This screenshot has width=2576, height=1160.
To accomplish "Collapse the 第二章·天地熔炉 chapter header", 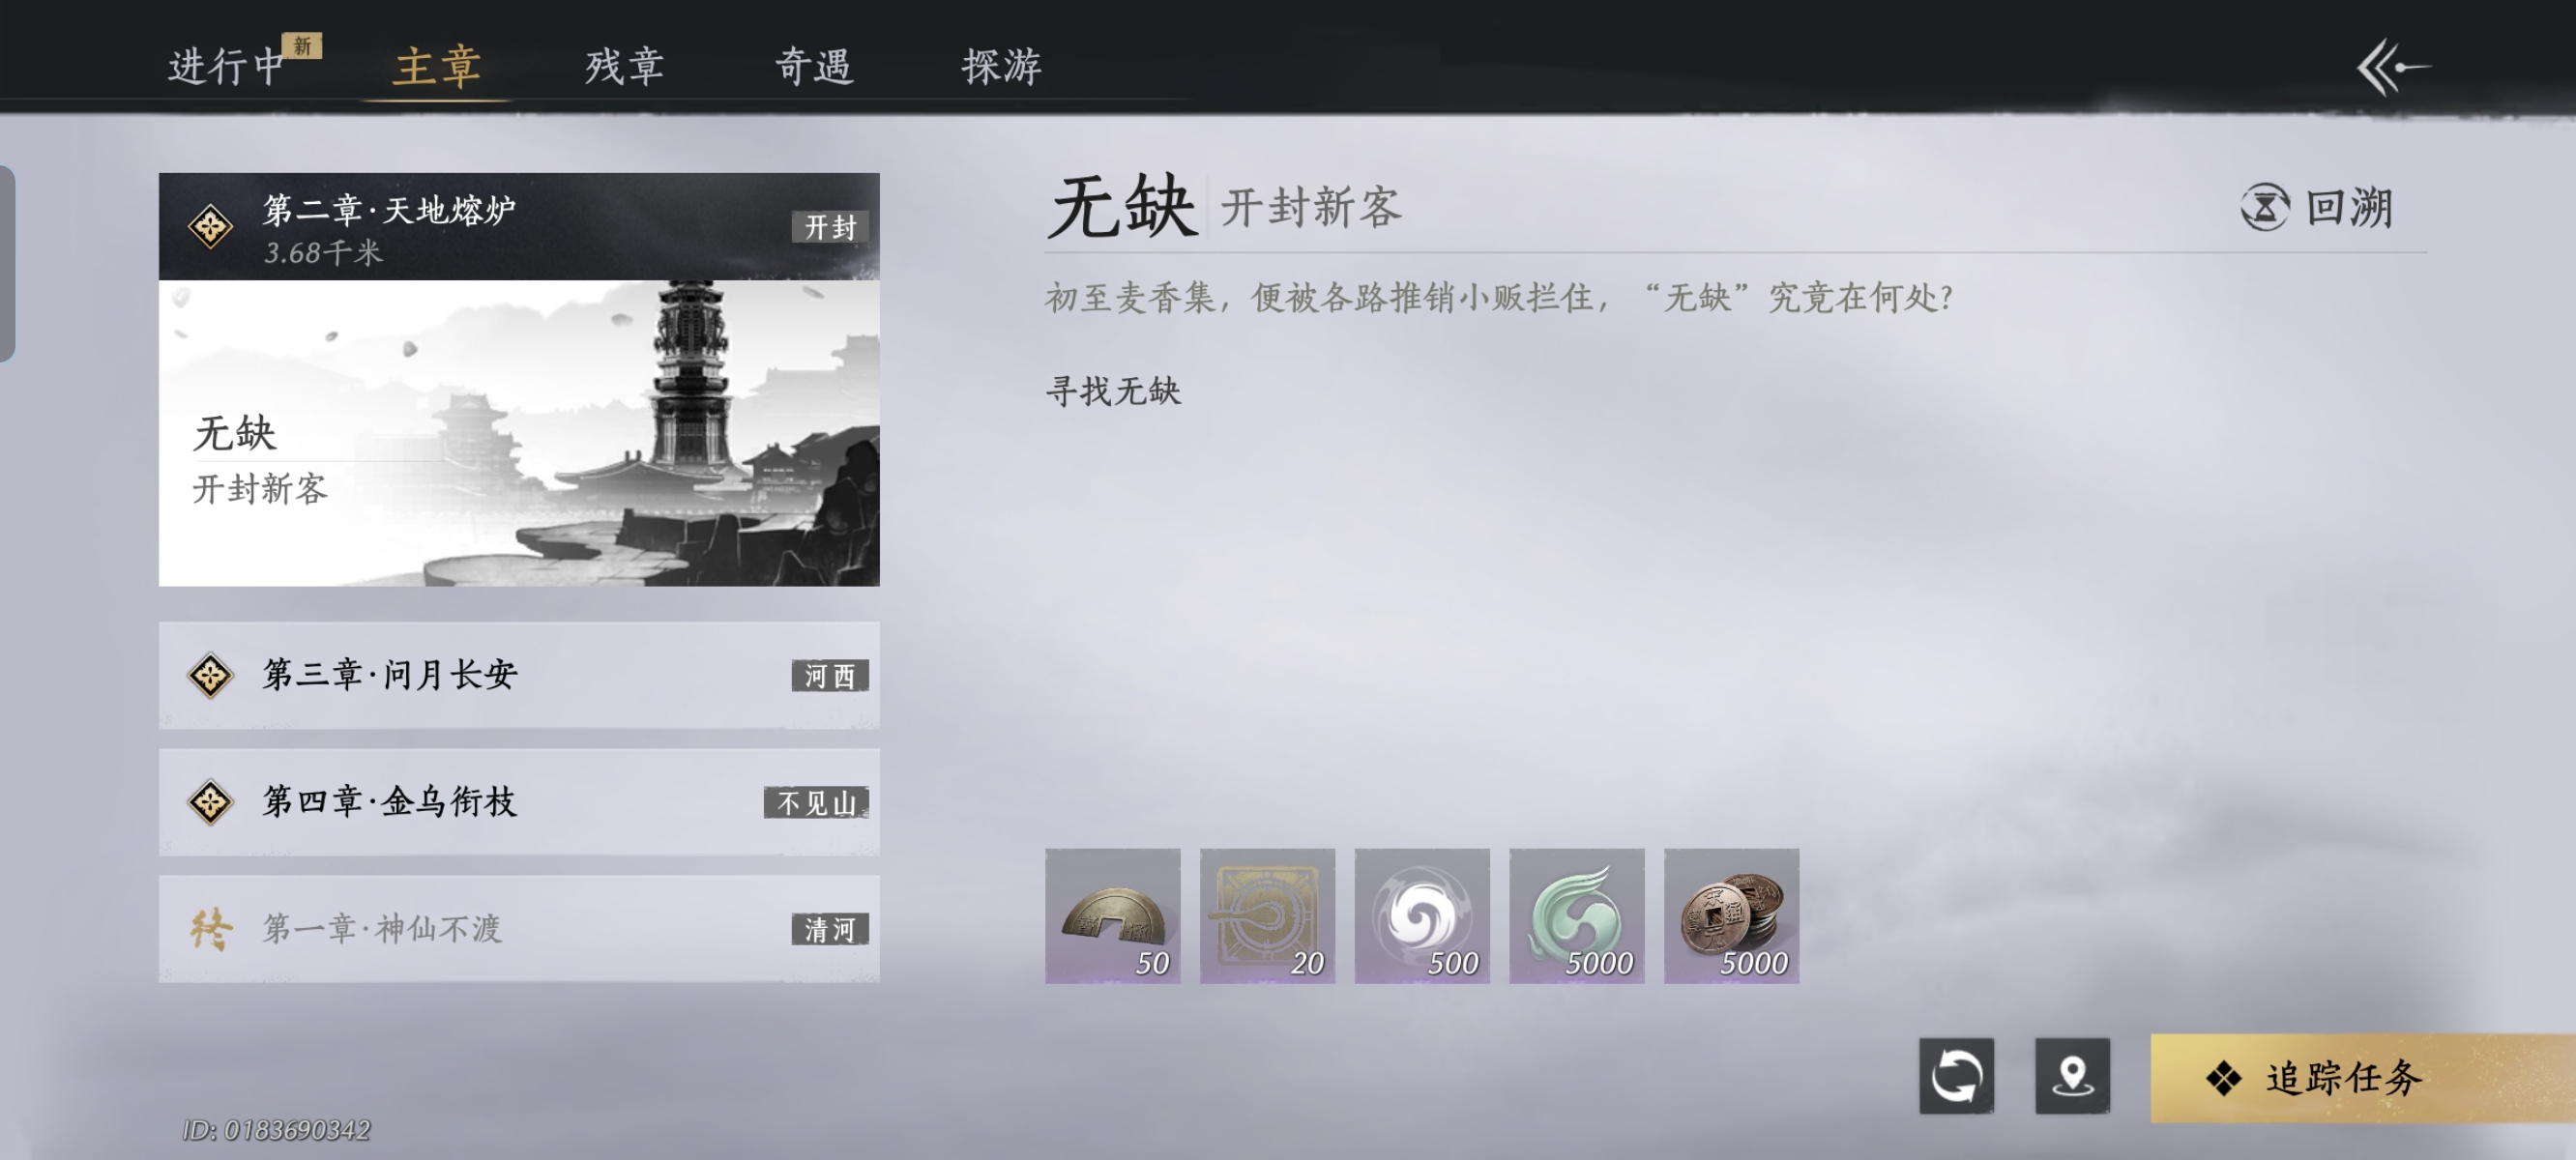I will [519, 226].
